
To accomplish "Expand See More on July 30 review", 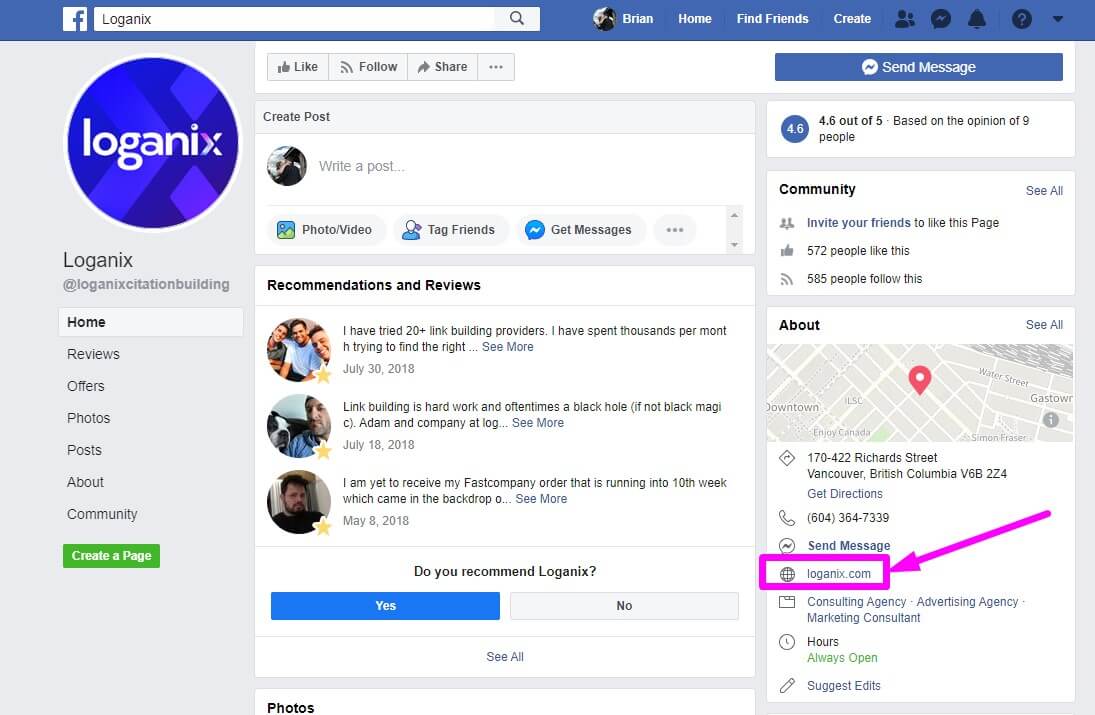I will point(508,347).
